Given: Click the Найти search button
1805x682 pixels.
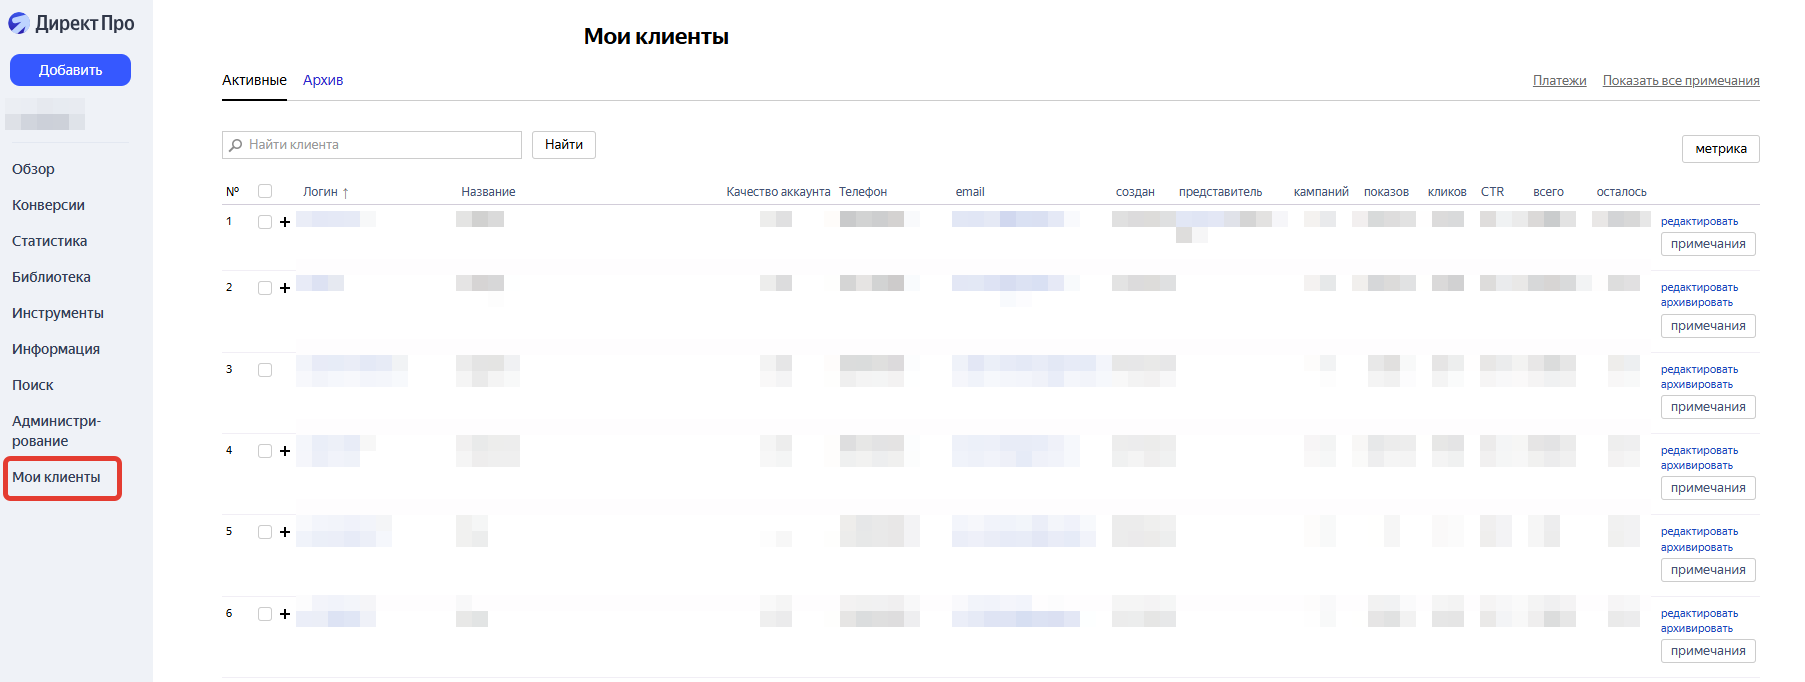Looking at the screenshot, I should tap(564, 145).
